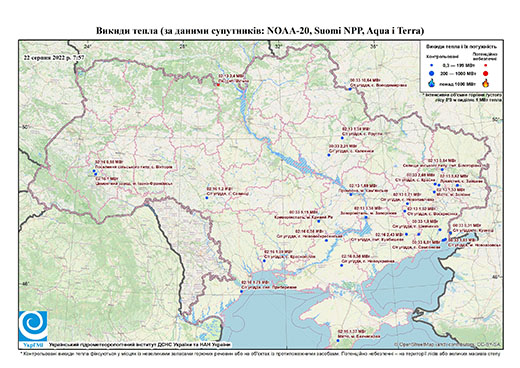Select the blue marker on Crimea's southern coast
The image size is (520, 368).
[338, 340]
